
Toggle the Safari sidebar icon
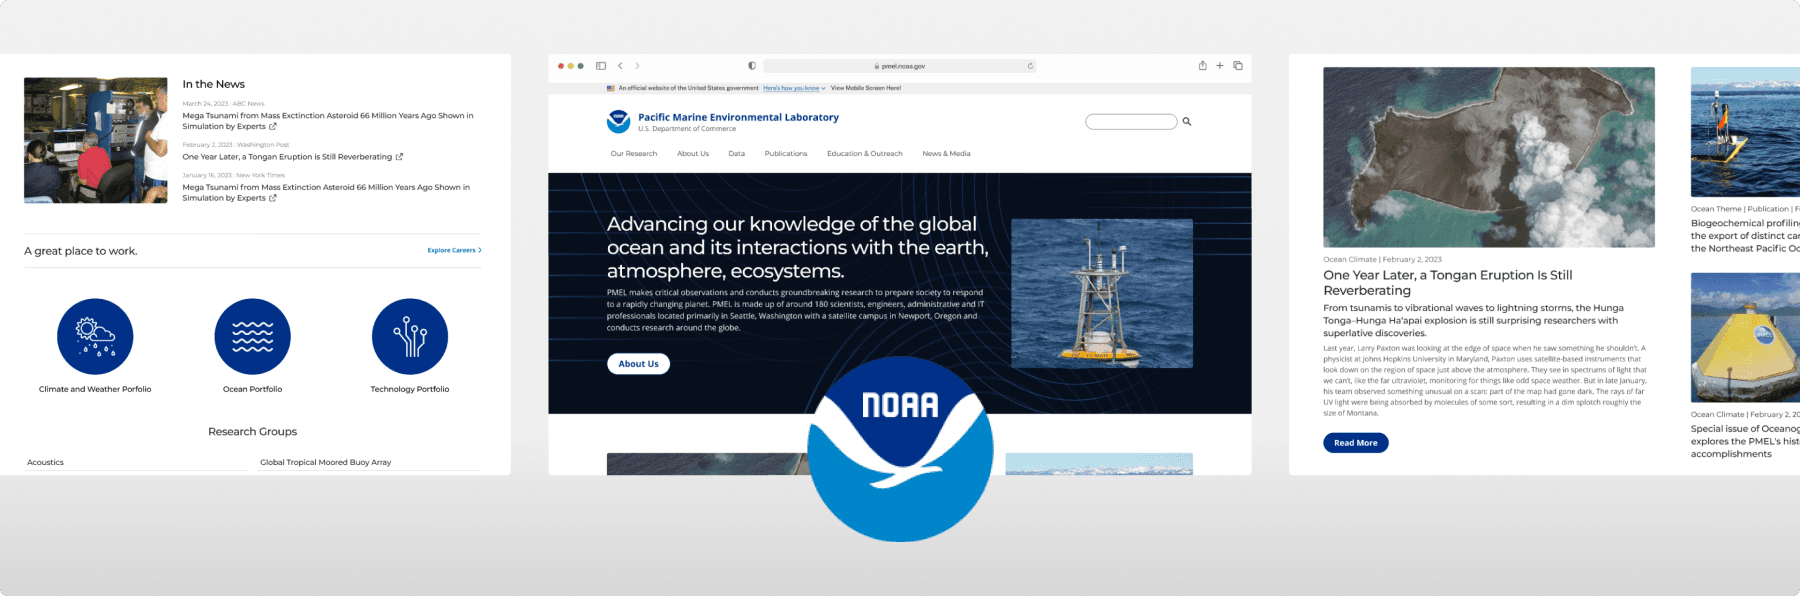(x=601, y=66)
